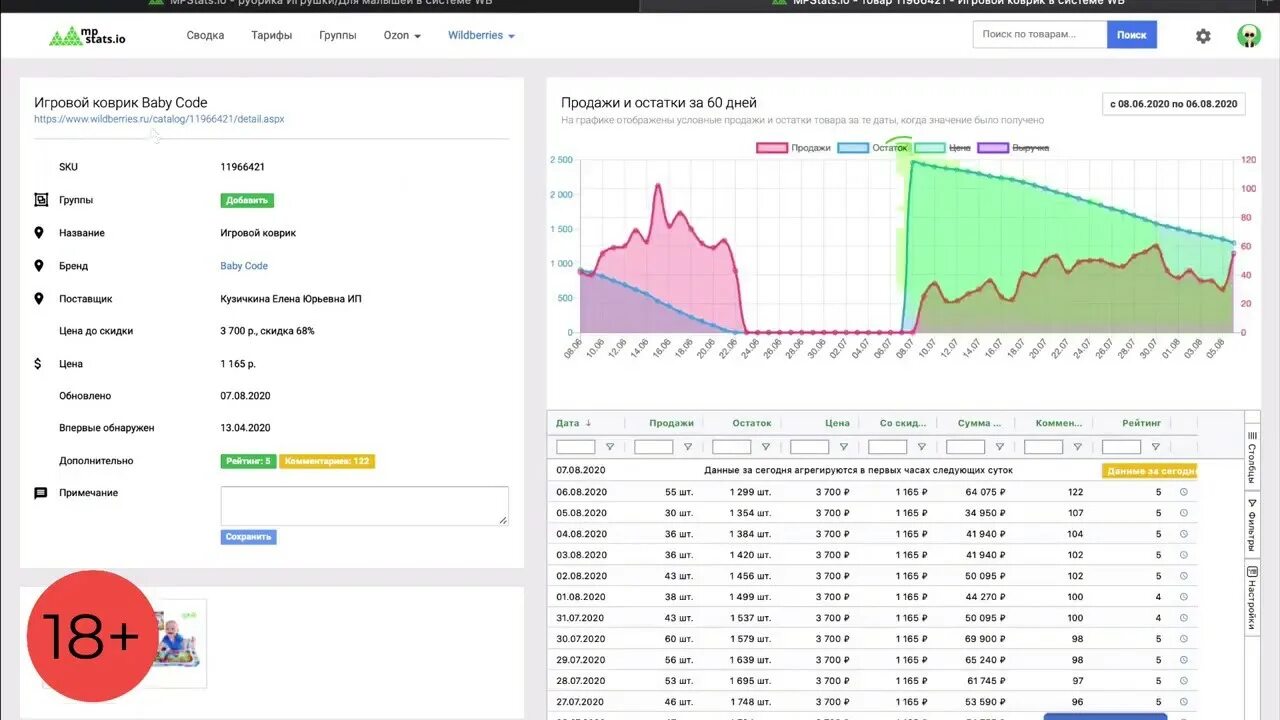Sort by Продажи column header

671,423
